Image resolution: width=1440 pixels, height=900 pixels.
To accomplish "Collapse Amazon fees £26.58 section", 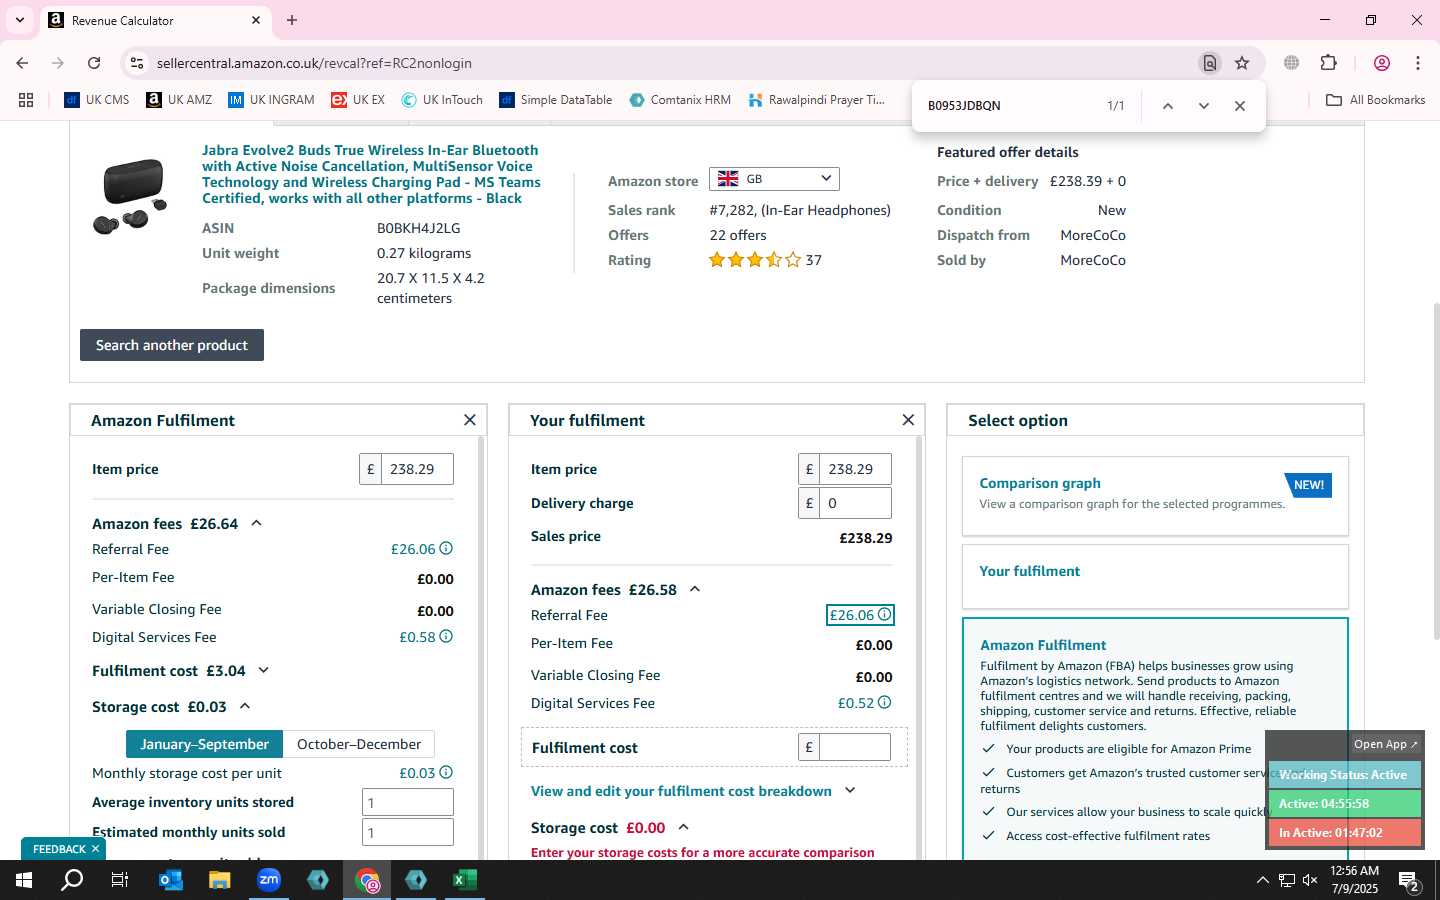I will pyautogui.click(x=695, y=589).
